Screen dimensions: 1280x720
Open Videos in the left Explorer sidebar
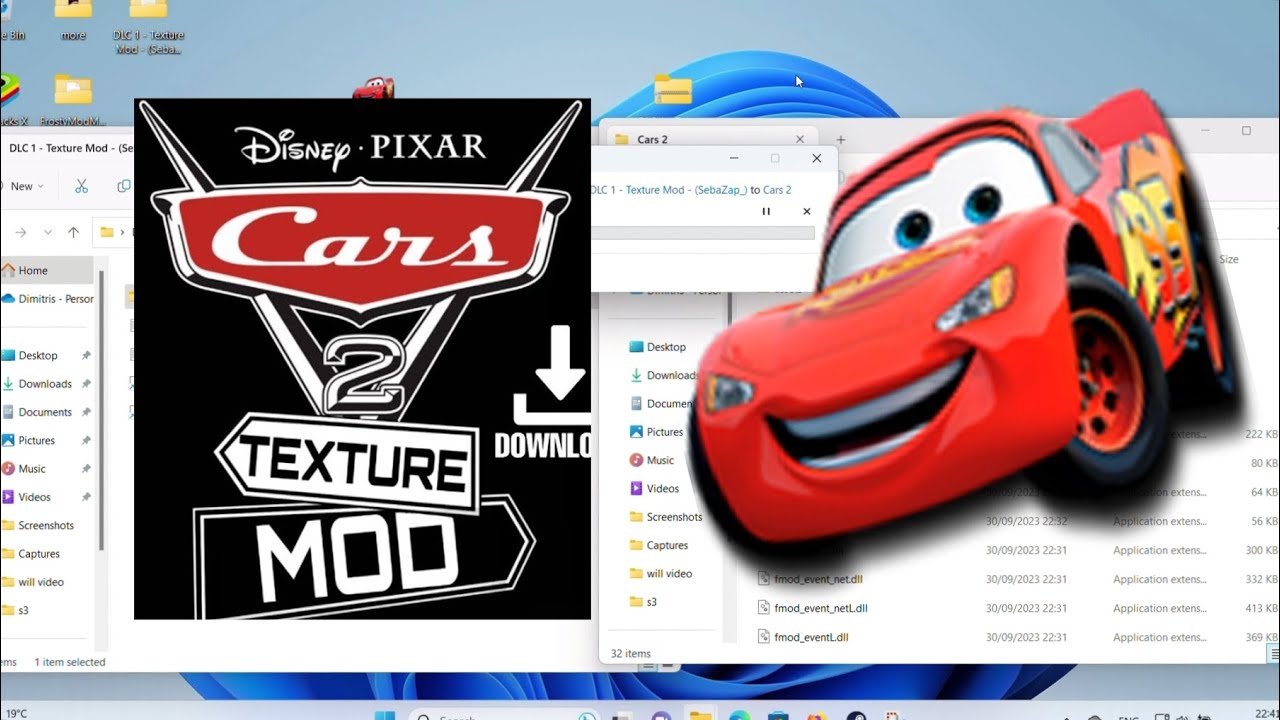point(34,497)
